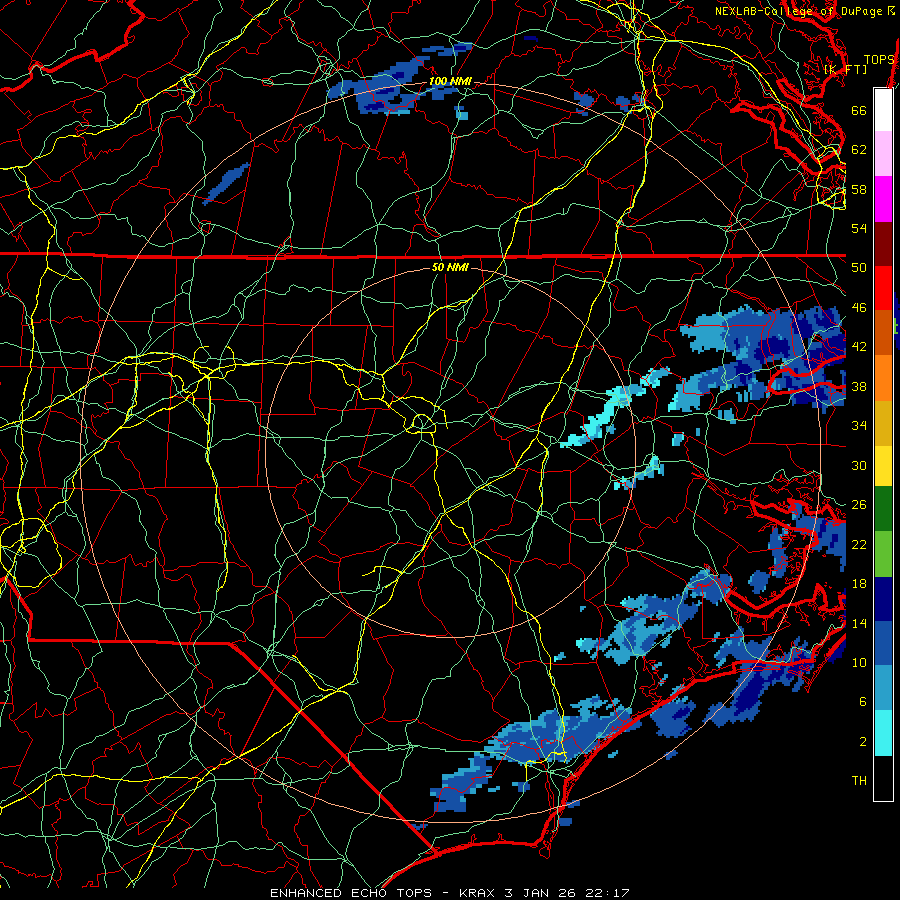Pick the medium blue legend swatch
The image size is (900, 900).
click(883, 644)
